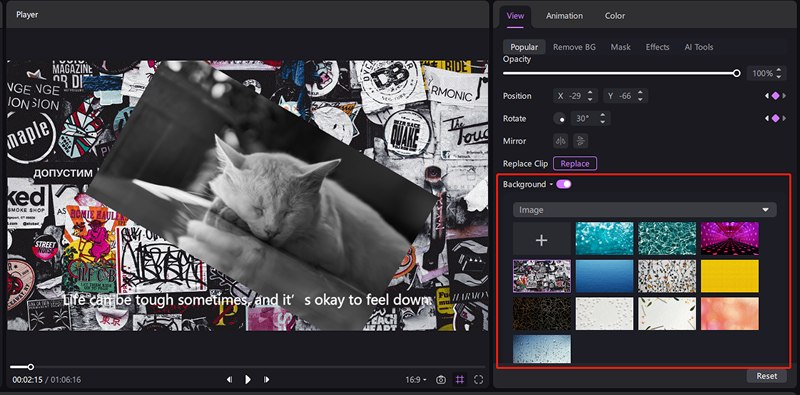Click the subtitle text in preview
The image size is (800, 395).
[x=247, y=300]
